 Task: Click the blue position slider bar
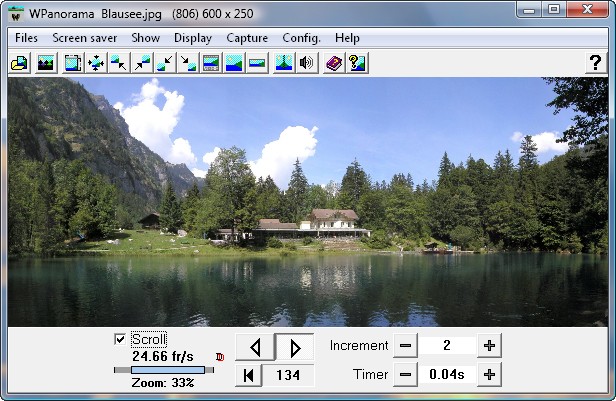coord(168,370)
